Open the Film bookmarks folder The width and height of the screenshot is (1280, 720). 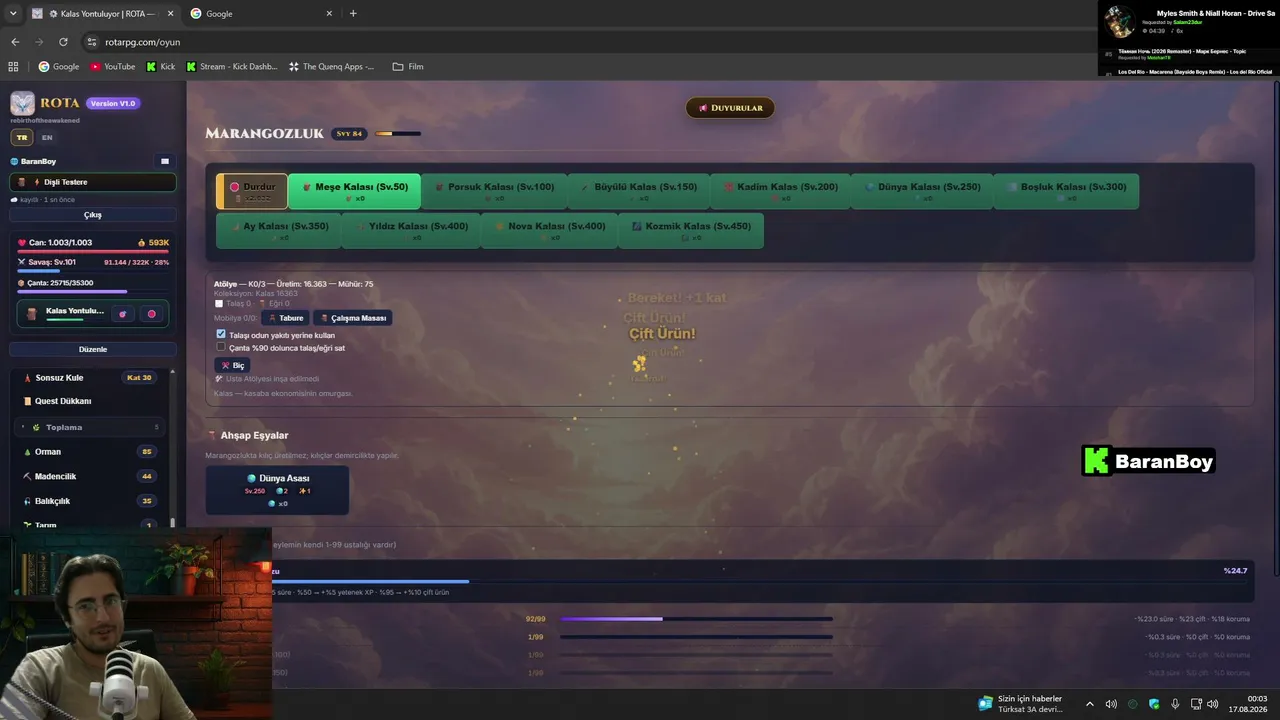tap(408, 67)
